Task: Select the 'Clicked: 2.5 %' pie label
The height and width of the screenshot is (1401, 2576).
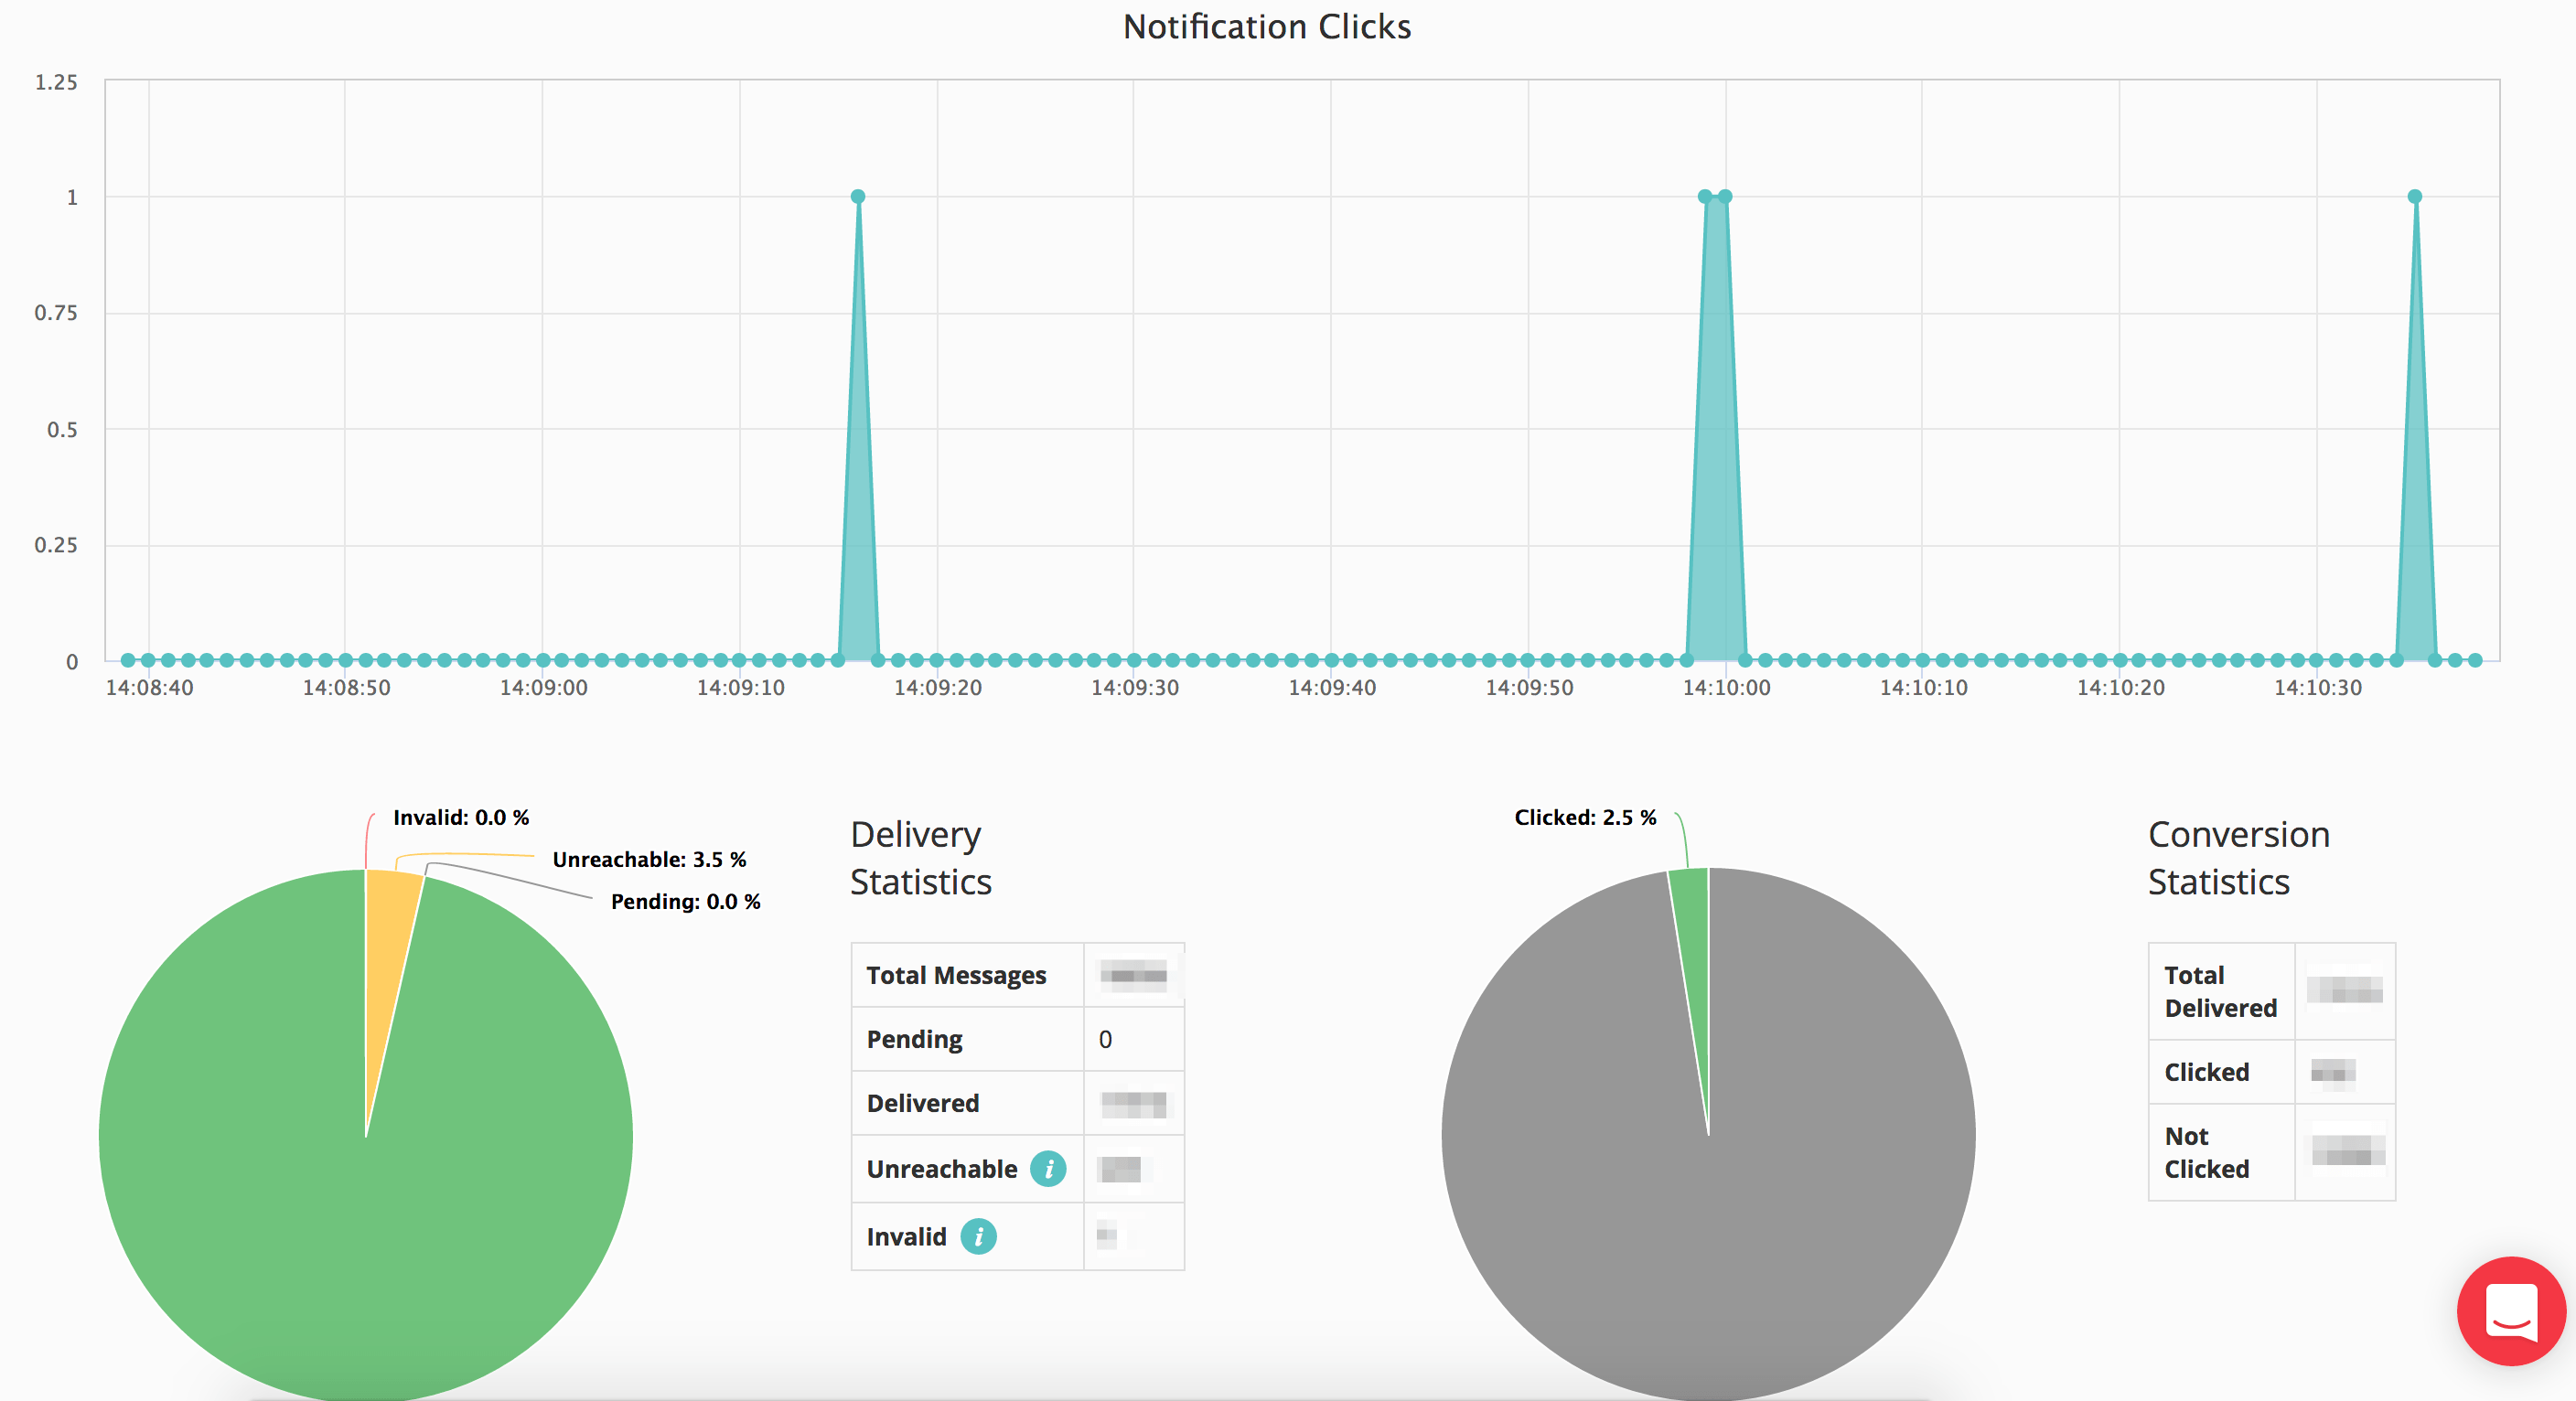Action: pos(1585,817)
